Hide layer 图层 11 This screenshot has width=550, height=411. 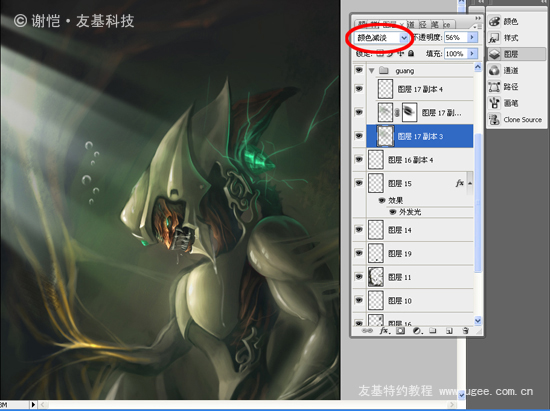point(359,277)
